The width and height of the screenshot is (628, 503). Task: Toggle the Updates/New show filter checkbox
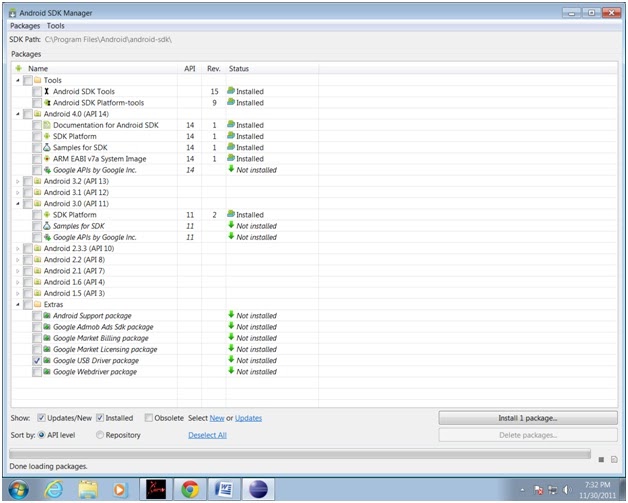[x=41, y=418]
